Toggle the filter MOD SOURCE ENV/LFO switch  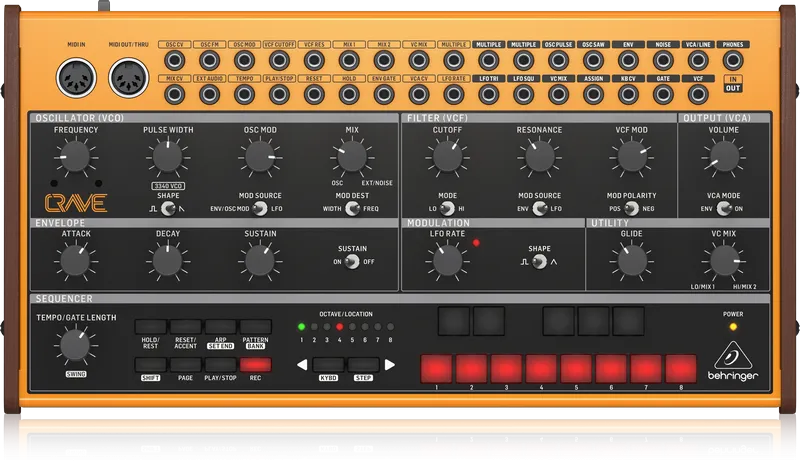click(540, 209)
